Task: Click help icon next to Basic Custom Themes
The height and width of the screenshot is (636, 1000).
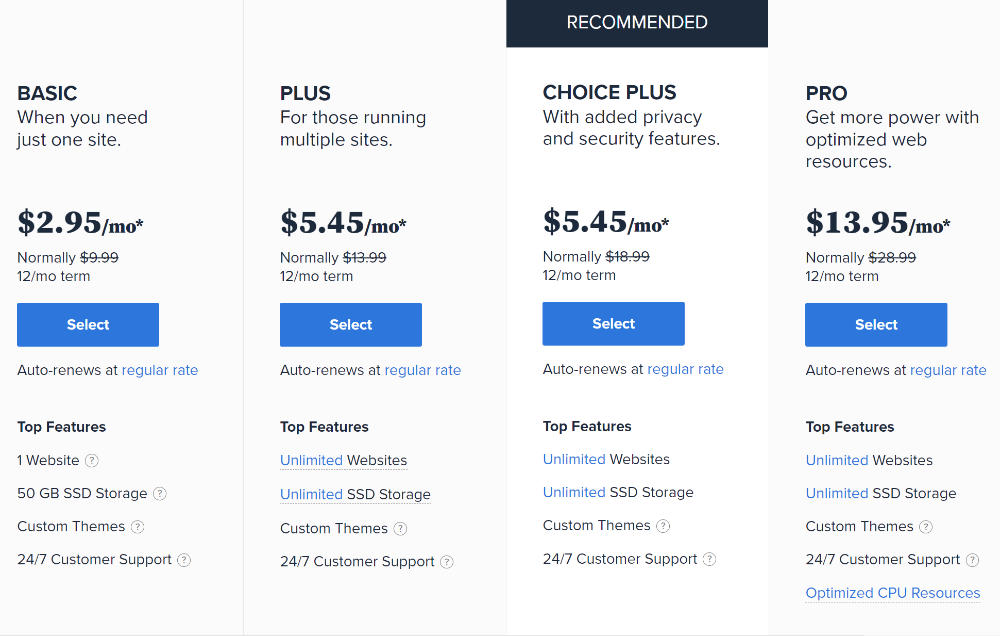Action: pos(138,527)
